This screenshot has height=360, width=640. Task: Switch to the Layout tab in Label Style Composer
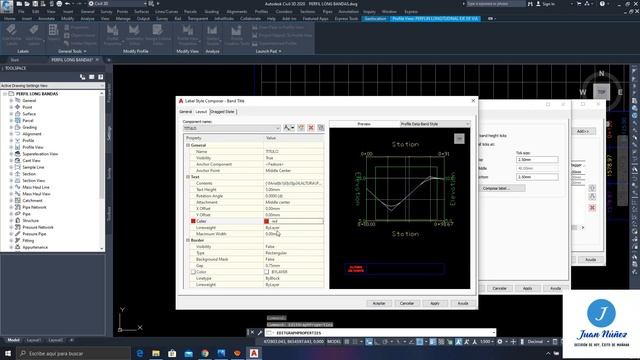pyautogui.click(x=201, y=111)
